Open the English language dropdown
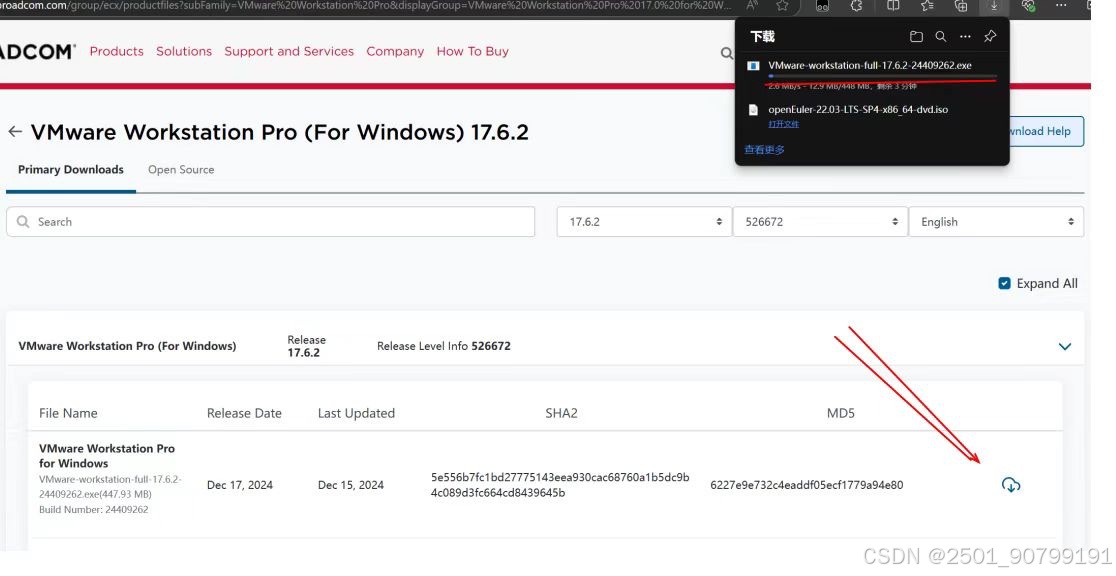 tap(996, 222)
